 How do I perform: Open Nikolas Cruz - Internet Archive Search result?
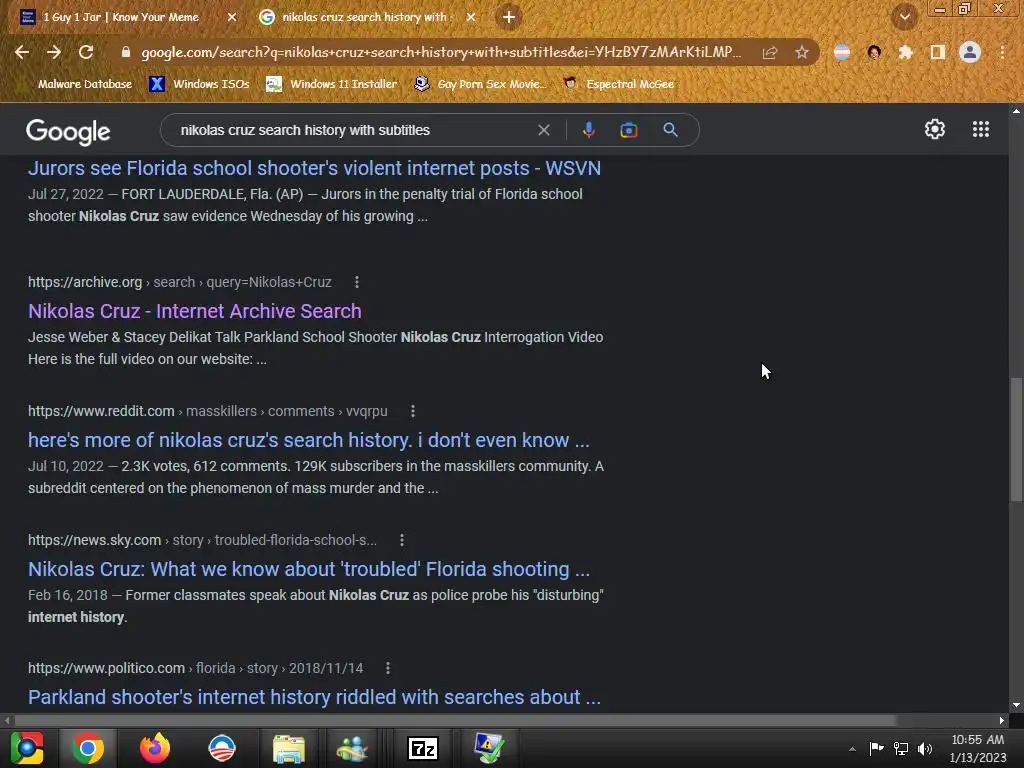(x=195, y=311)
